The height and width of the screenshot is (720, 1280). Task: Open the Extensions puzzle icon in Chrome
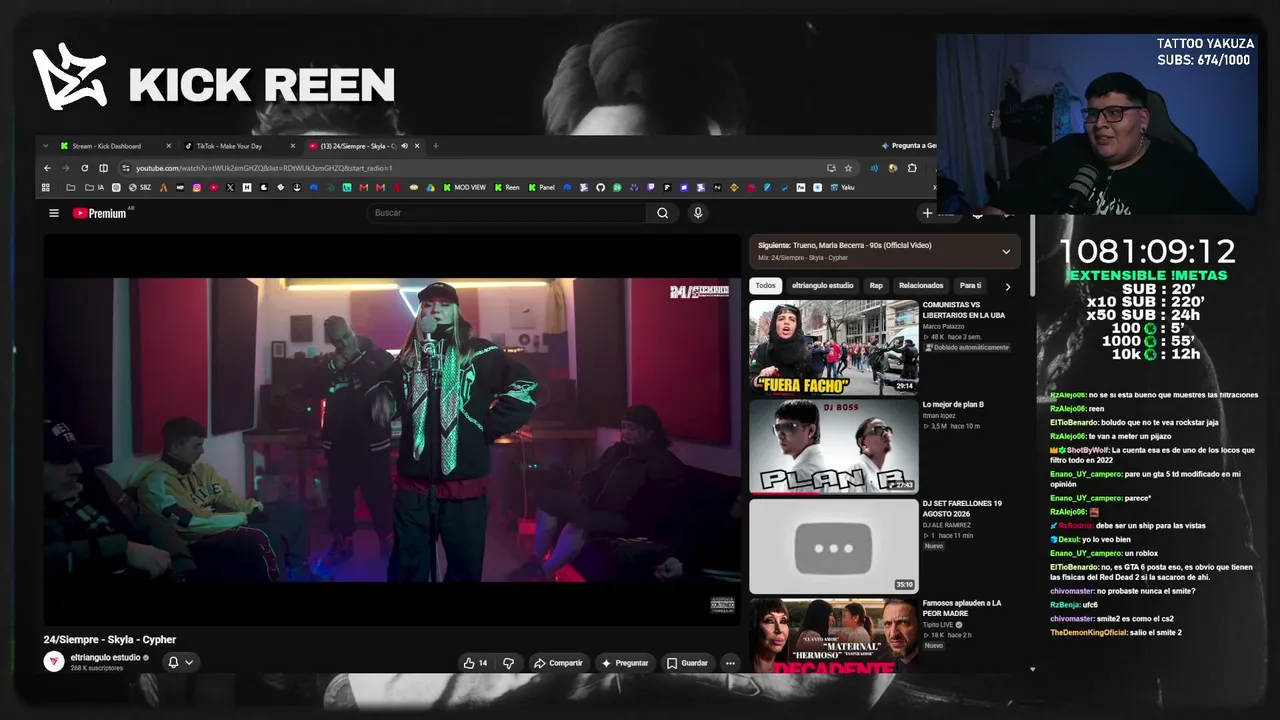(x=912, y=168)
